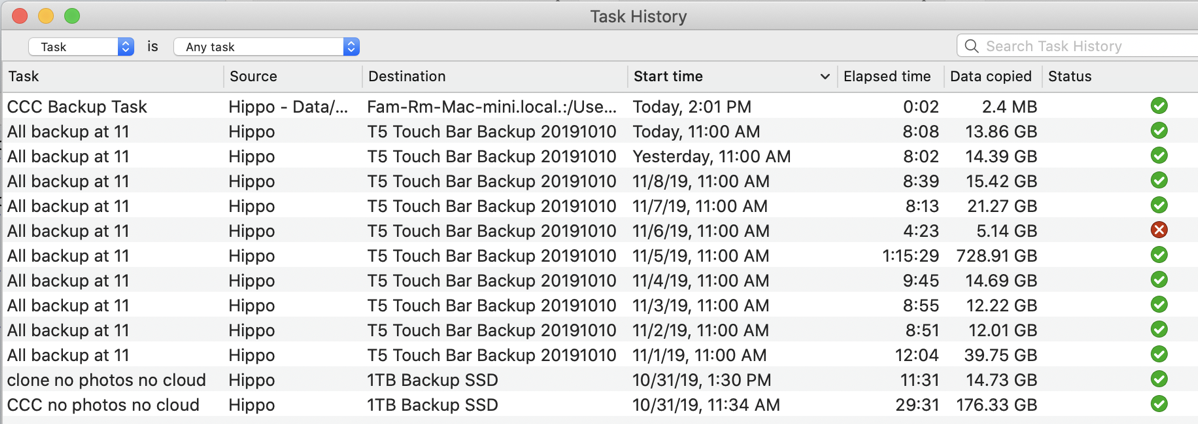Sort by Data copied column header
Viewport: 1198px width, 424px height.
pos(990,77)
